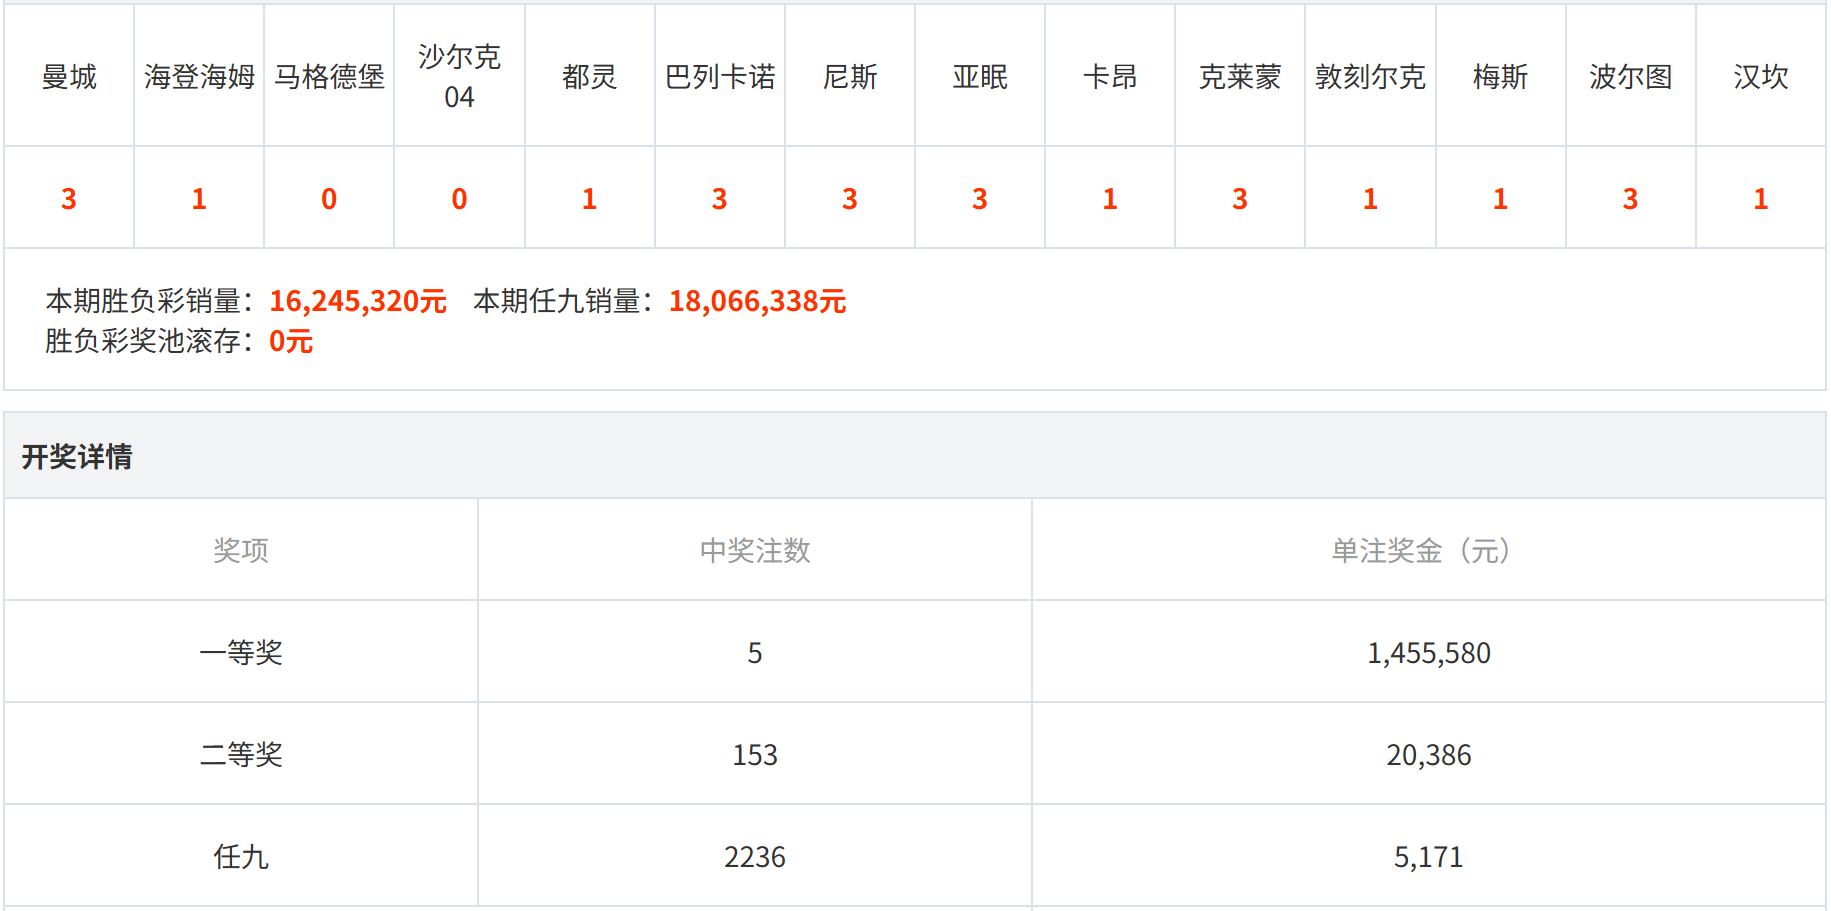1831x911 pixels.
Task: Click the team name 汉坎
Action: (1760, 77)
